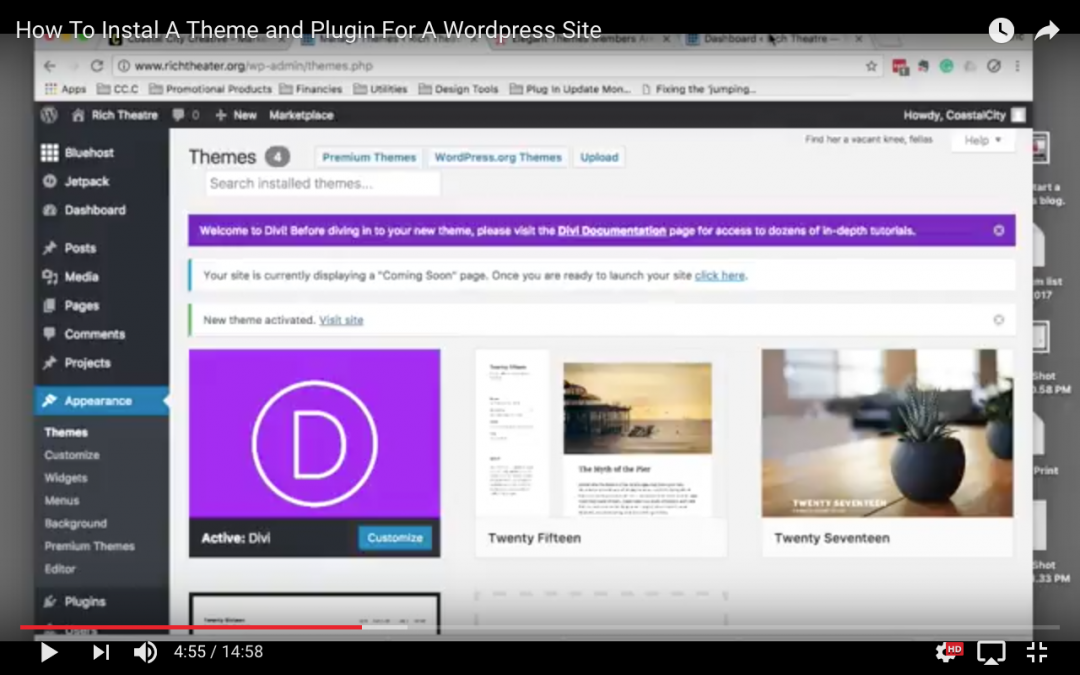Reload the browser page
Image resolution: width=1080 pixels, height=675 pixels.
pyautogui.click(x=97, y=66)
